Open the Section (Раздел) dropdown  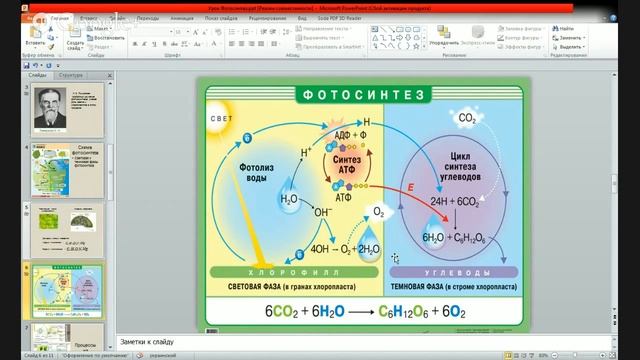coord(99,47)
